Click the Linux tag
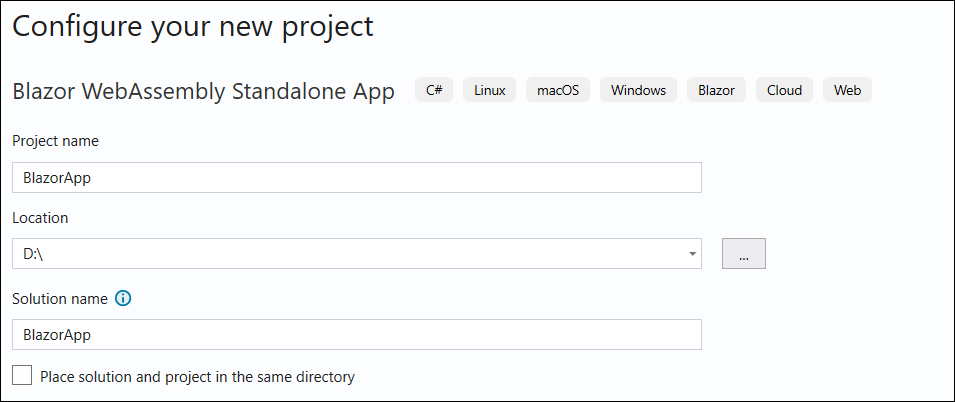Screen dimensions: 955x402 click(490, 90)
